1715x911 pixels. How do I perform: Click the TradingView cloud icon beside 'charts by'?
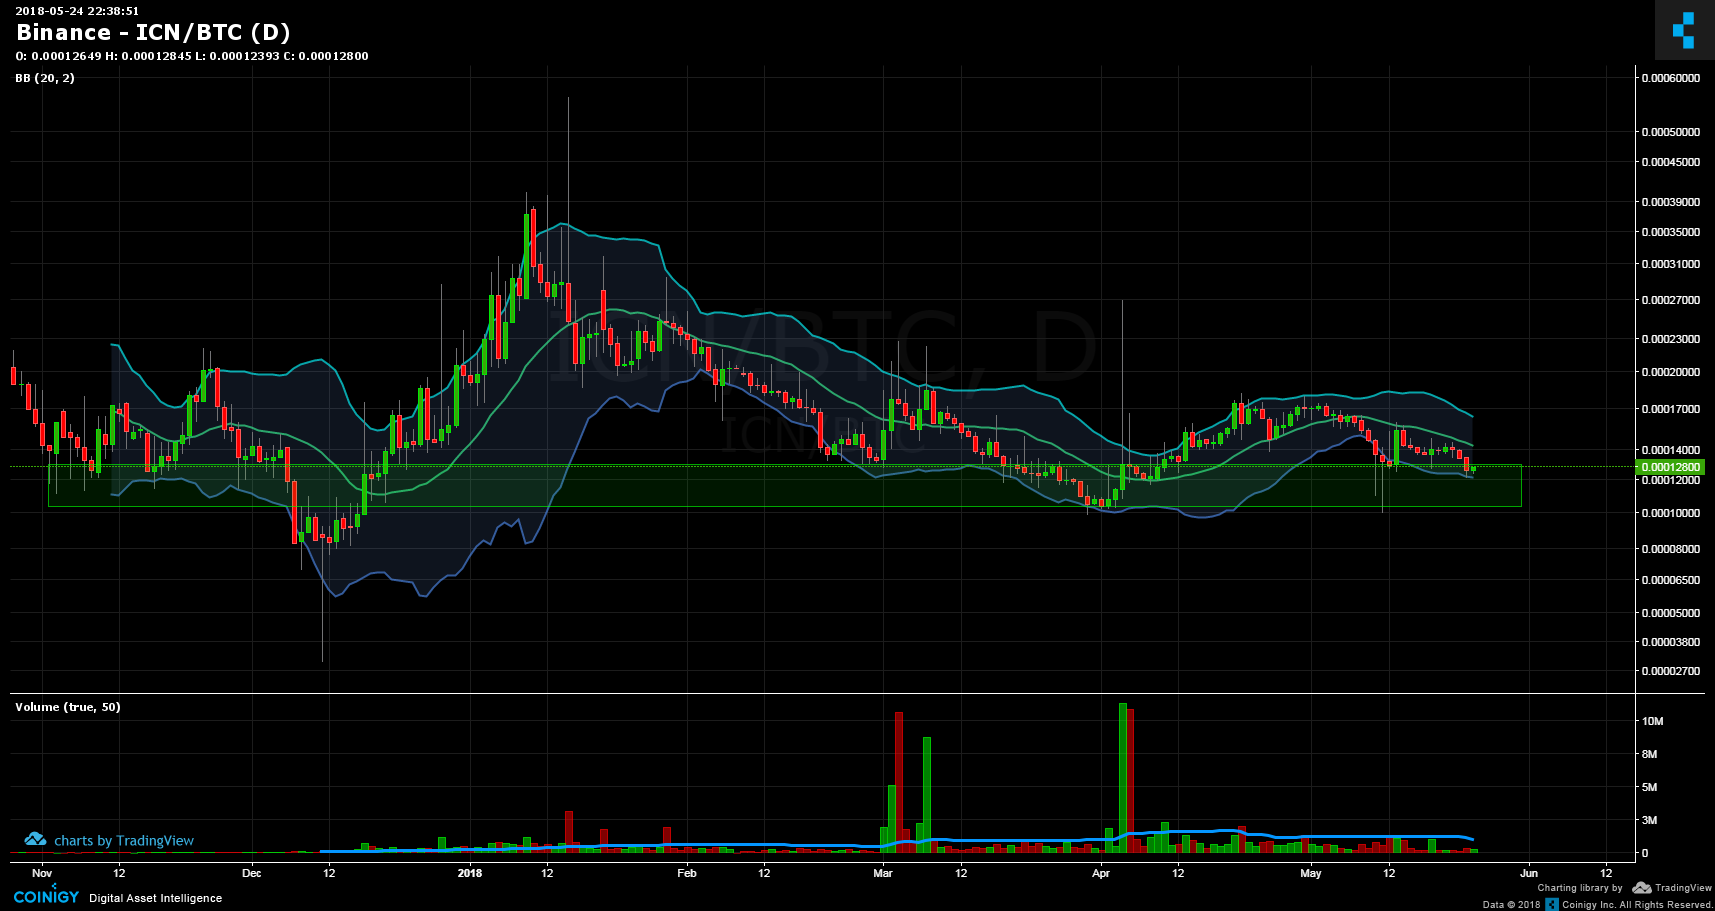tap(35, 840)
